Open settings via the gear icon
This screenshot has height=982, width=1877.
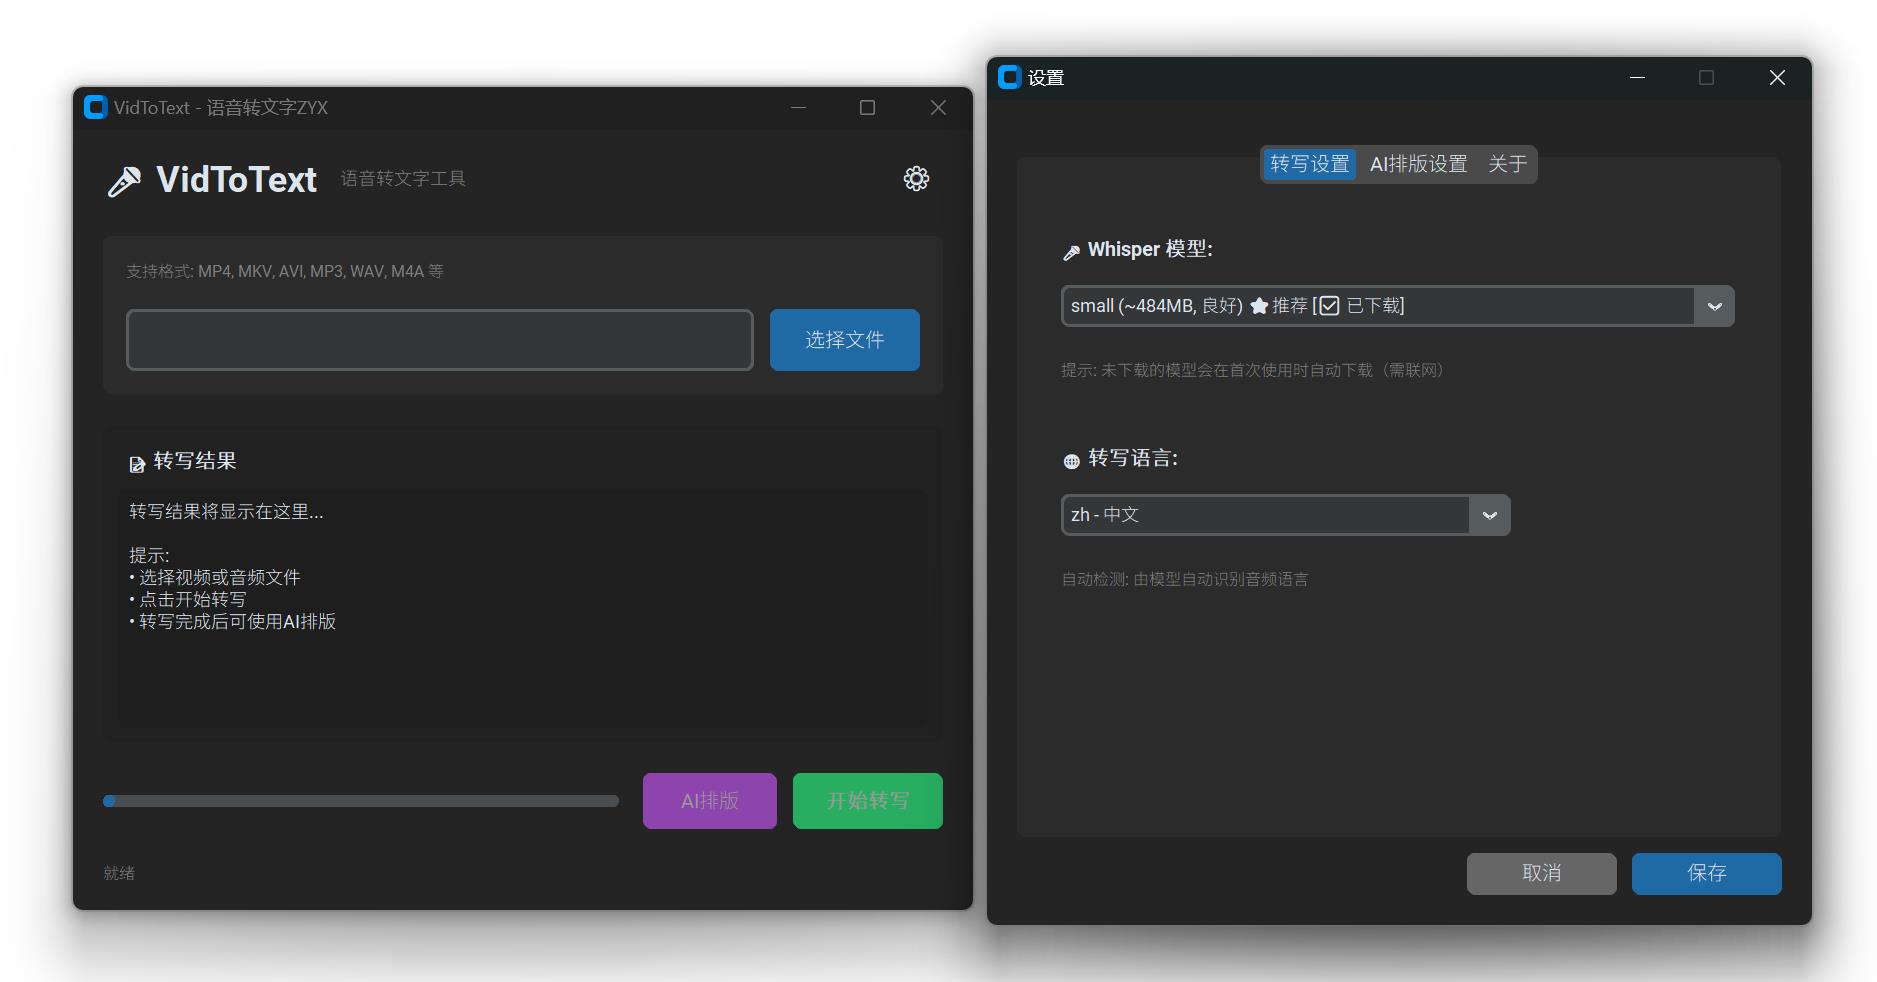(916, 179)
